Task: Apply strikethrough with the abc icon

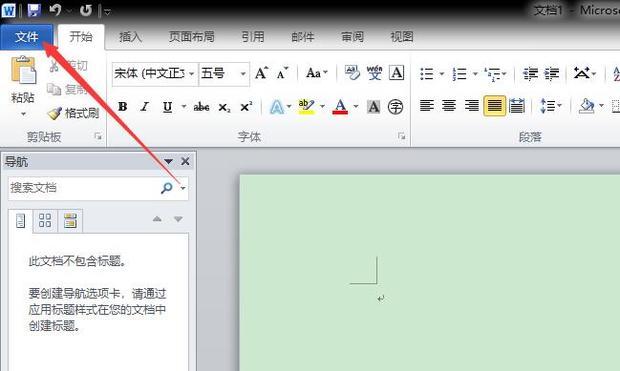Action: coord(201,107)
